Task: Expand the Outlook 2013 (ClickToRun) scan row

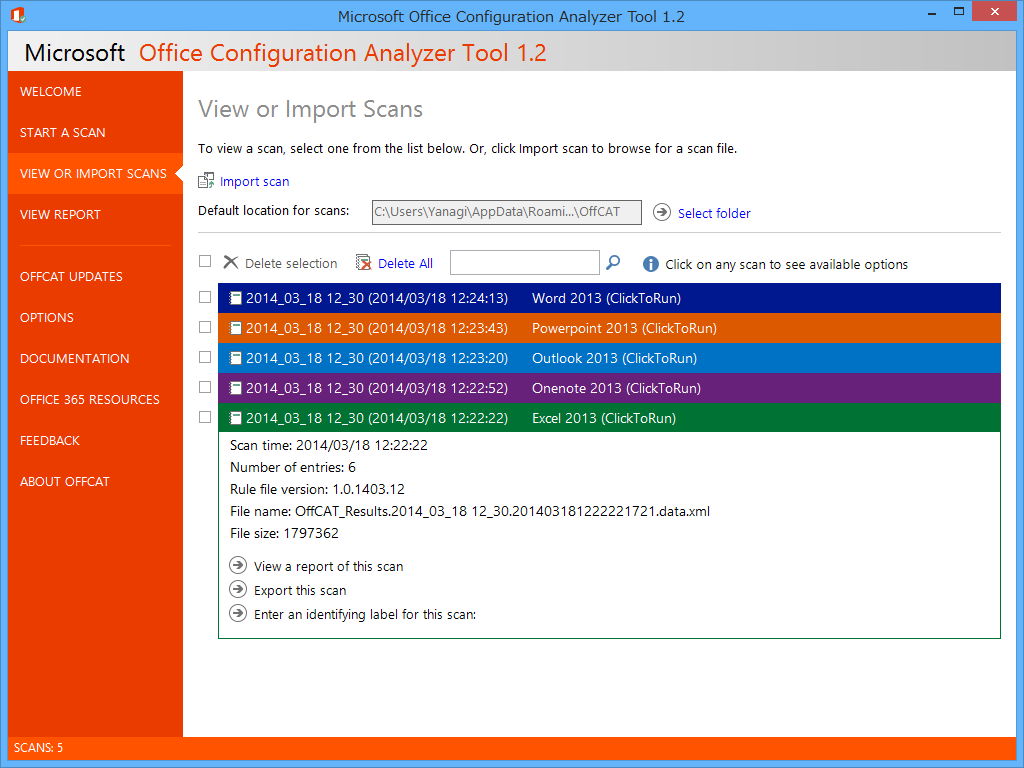Action: coord(609,358)
